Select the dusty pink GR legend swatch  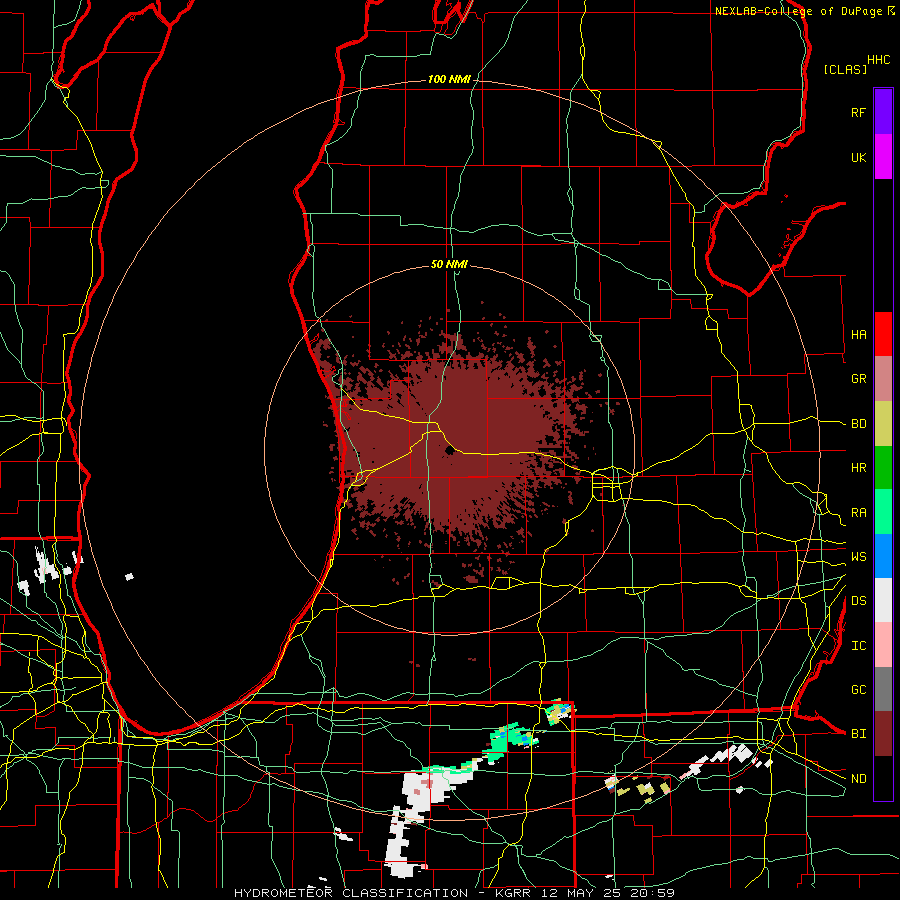click(883, 379)
